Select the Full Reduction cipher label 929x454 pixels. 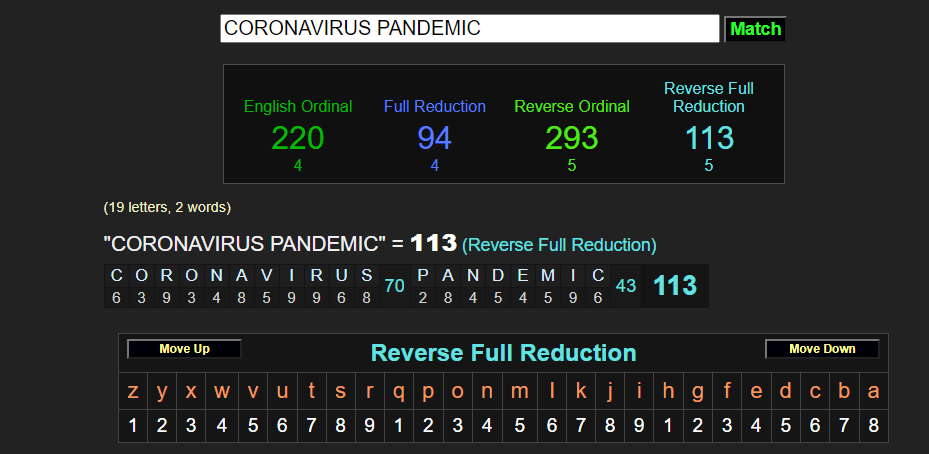coord(435,107)
